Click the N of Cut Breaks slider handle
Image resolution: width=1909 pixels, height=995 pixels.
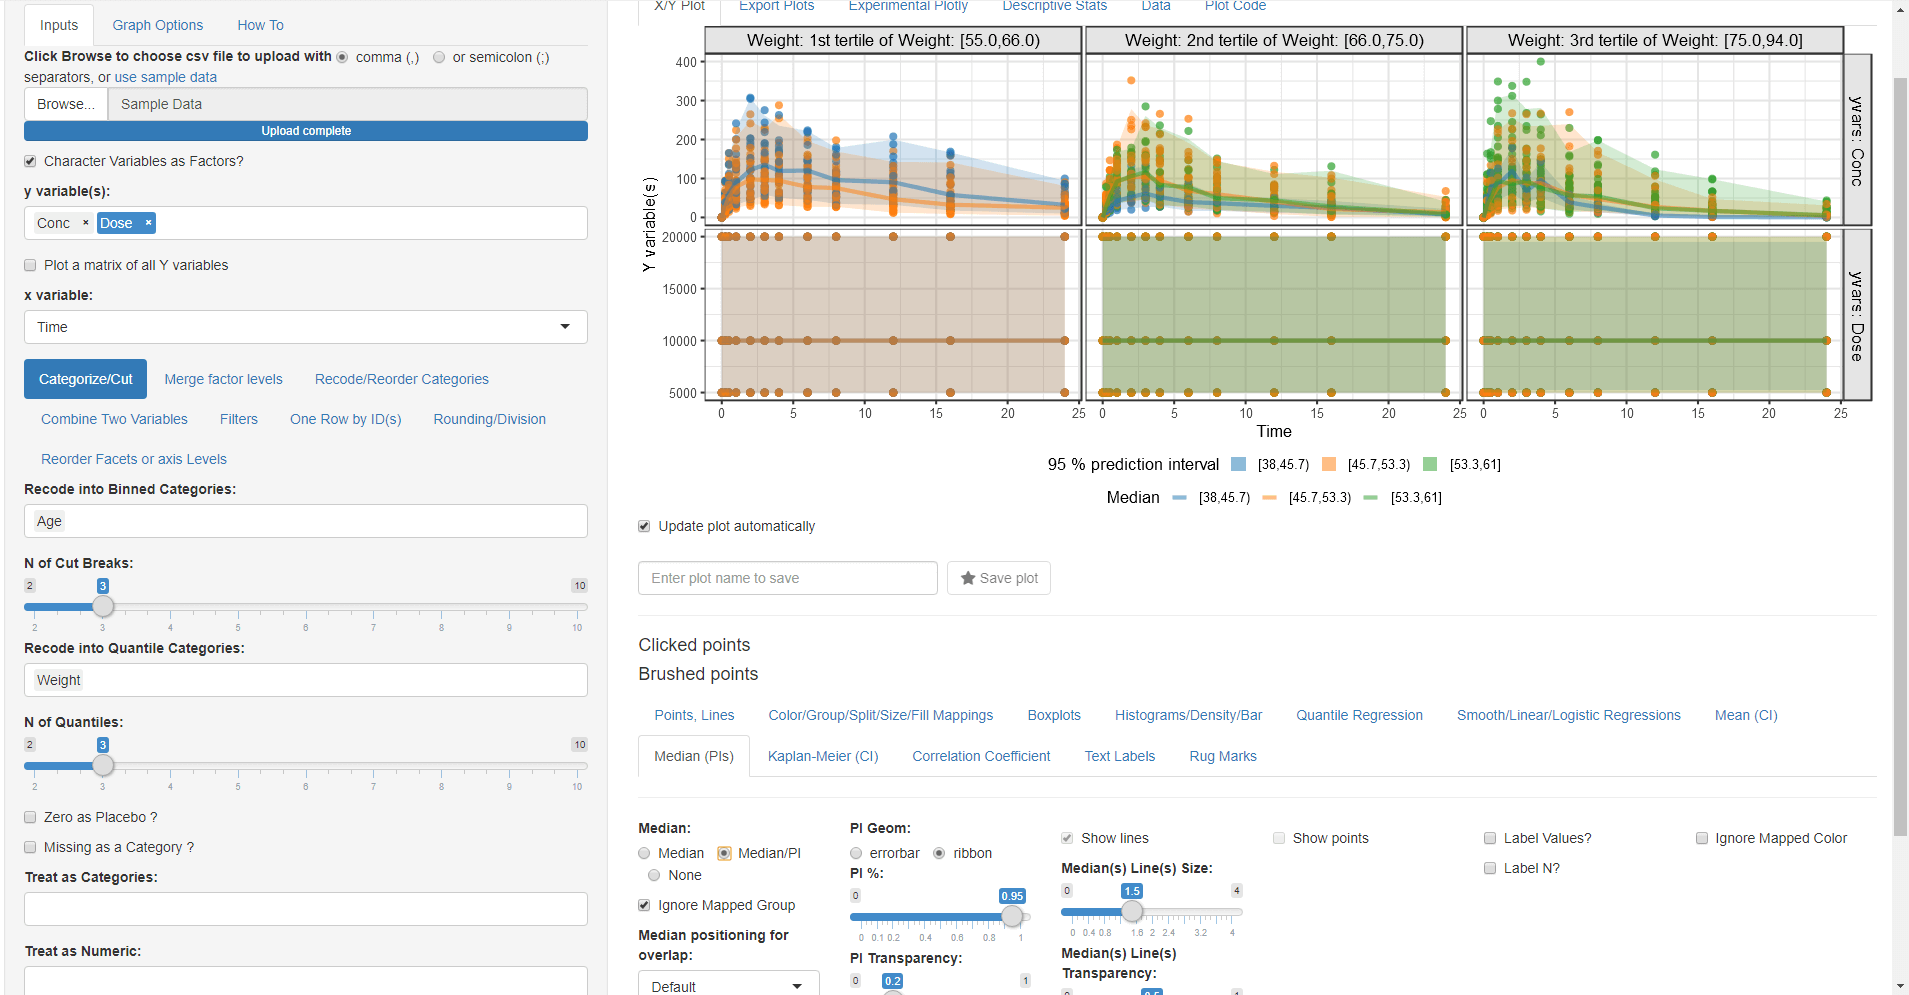tap(103, 606)
